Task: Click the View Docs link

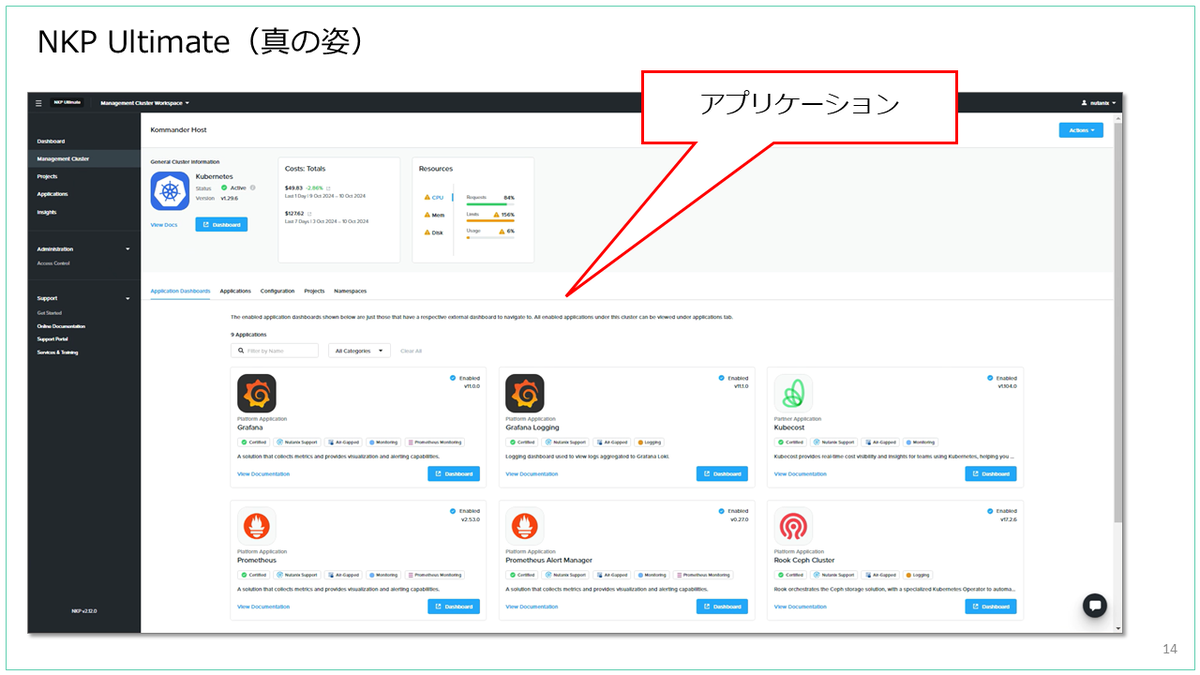Action: (163, 225)
